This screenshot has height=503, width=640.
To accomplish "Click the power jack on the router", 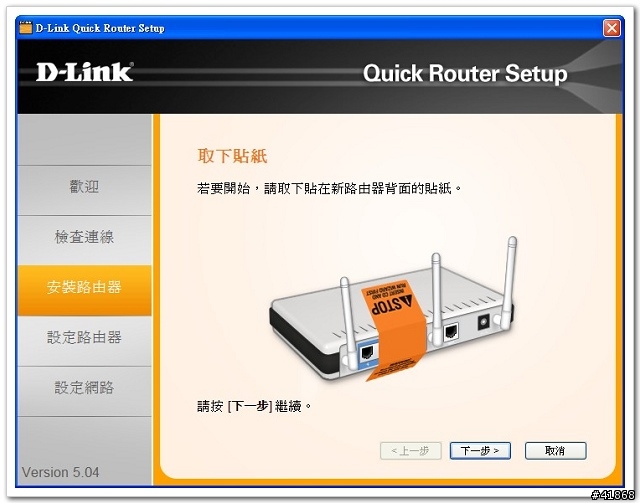I will (484, 322).
